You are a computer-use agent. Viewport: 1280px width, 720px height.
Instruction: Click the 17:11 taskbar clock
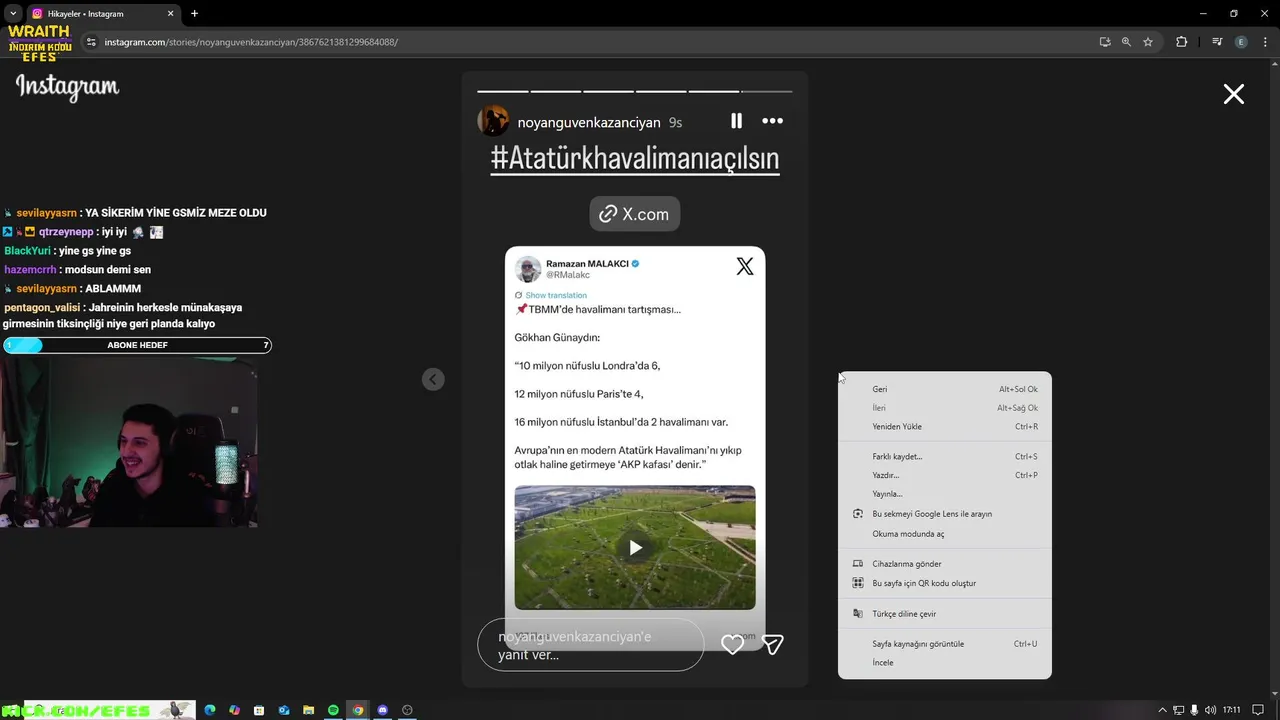[1231, 710]
